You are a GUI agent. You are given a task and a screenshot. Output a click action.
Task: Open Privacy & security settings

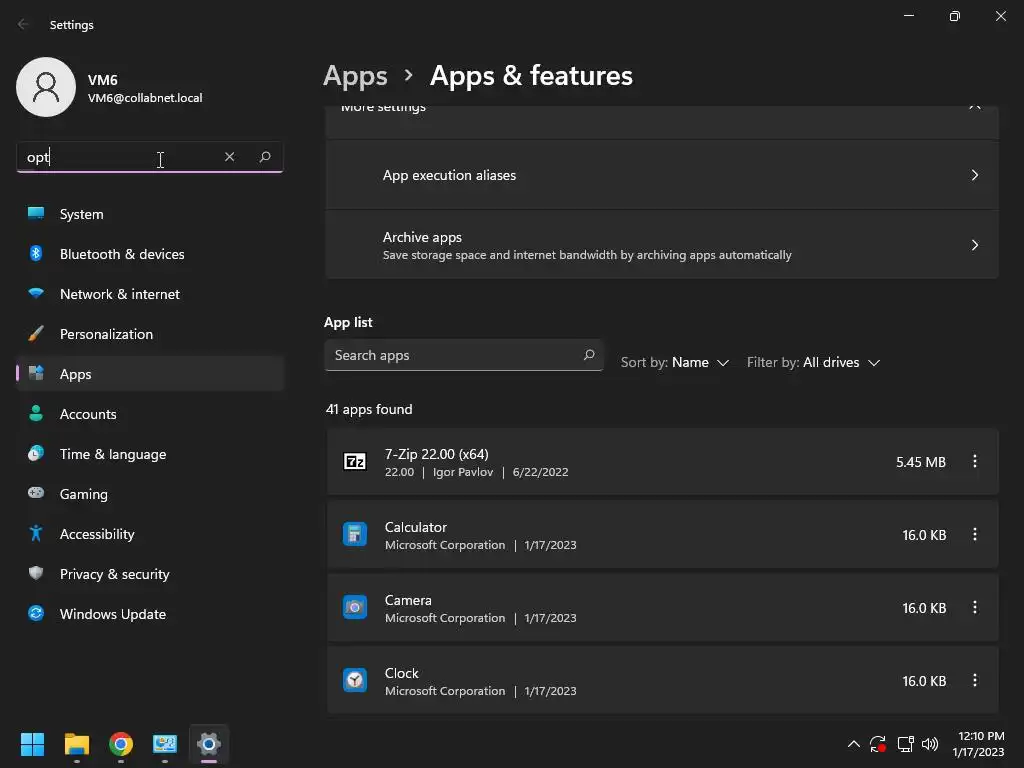(114, 574)
